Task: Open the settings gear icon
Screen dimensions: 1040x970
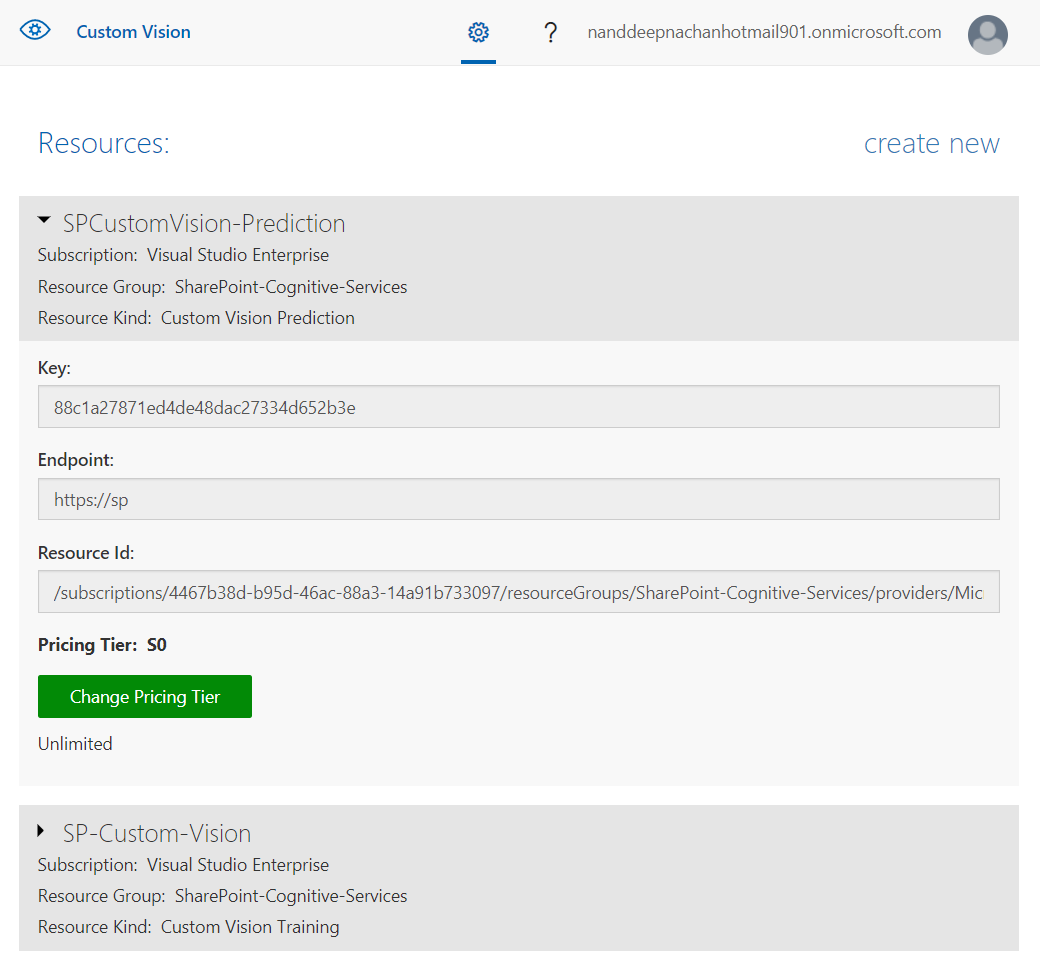Action: click(x=478, y=33)
